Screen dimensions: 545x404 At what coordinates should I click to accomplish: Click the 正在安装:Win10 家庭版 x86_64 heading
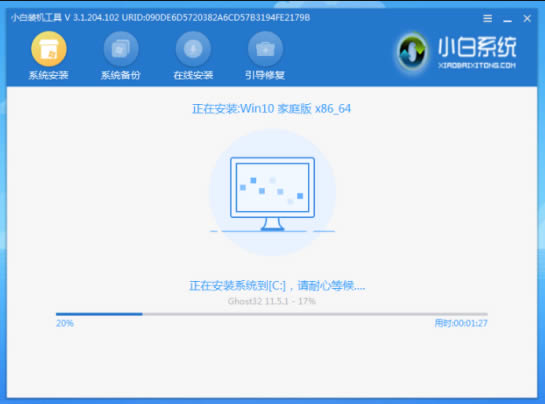click(271, 109)
